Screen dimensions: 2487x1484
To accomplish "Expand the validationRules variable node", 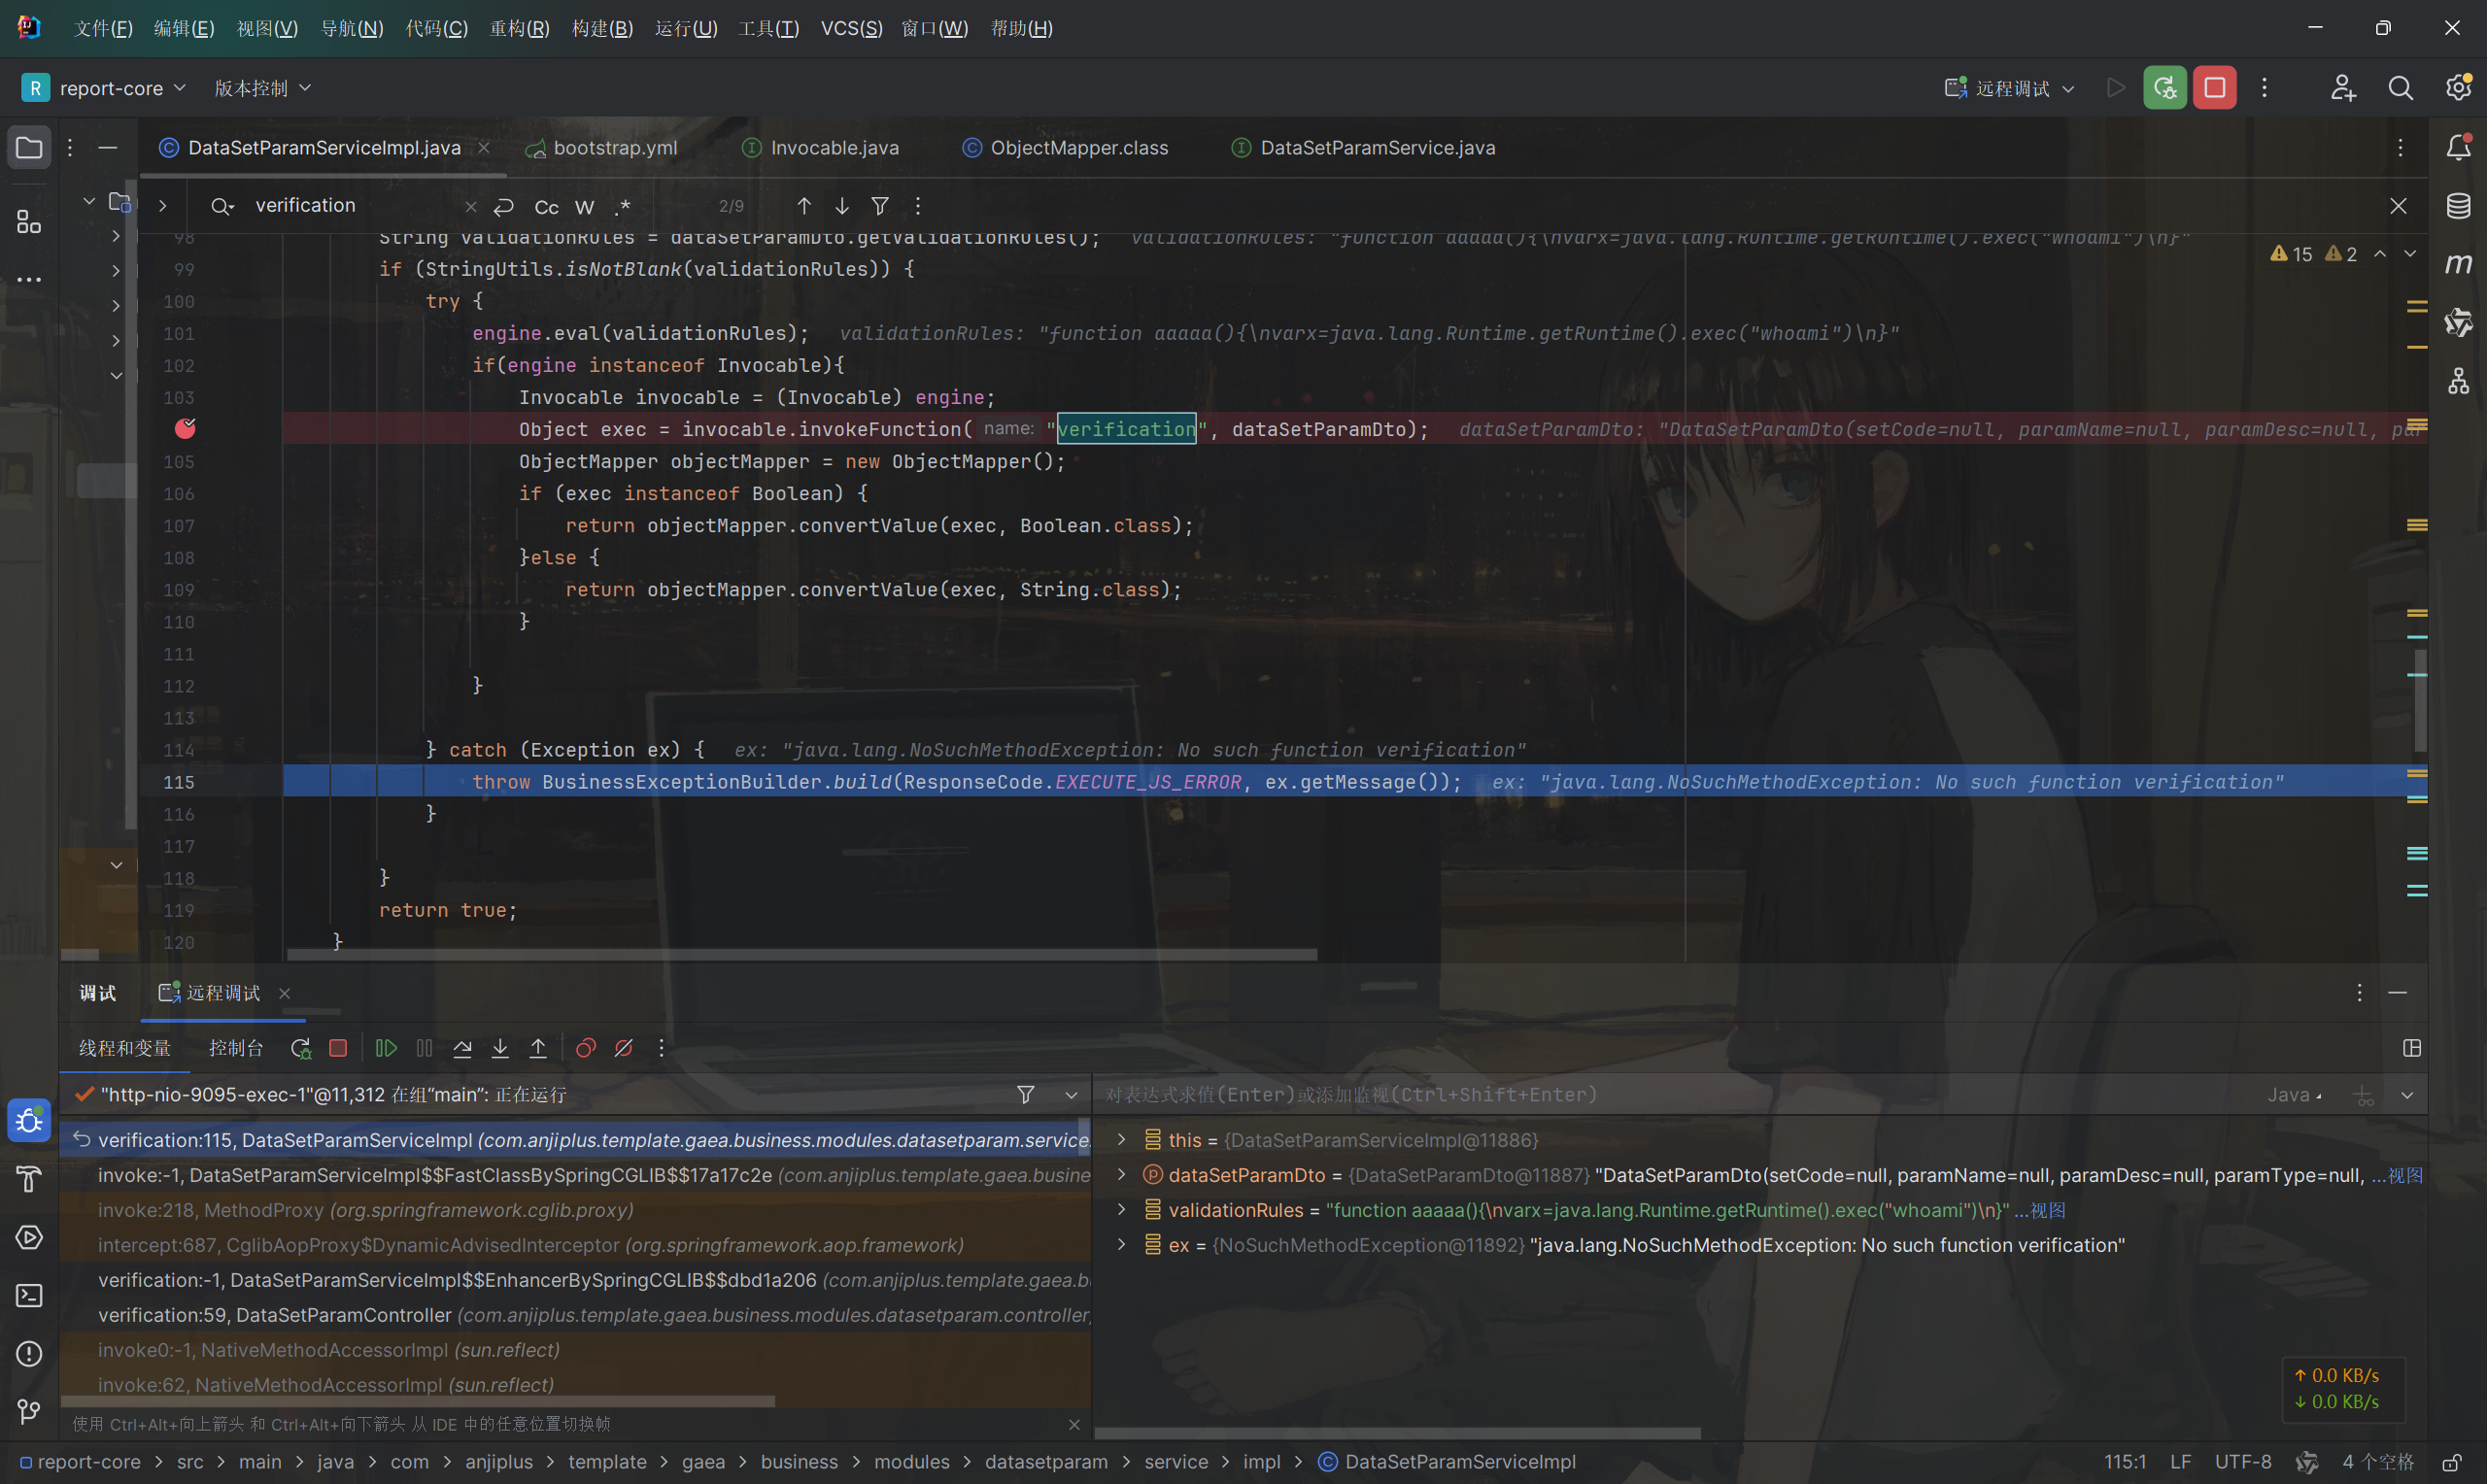I will pyautogui.click(x=1122, y=1210).
